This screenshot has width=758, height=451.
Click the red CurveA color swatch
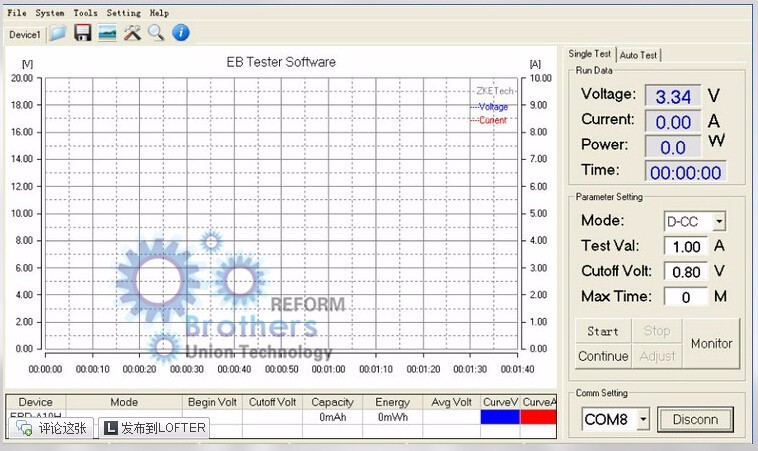[539, 417]
